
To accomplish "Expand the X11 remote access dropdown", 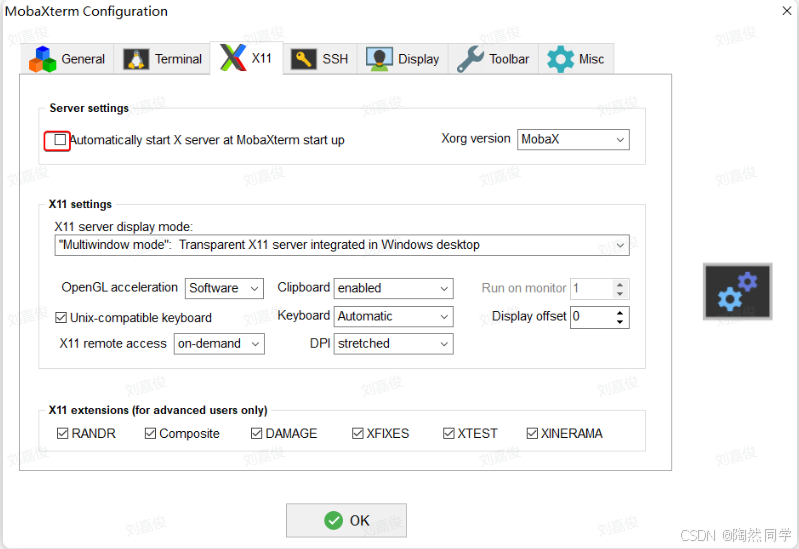I will click(219, 344).
